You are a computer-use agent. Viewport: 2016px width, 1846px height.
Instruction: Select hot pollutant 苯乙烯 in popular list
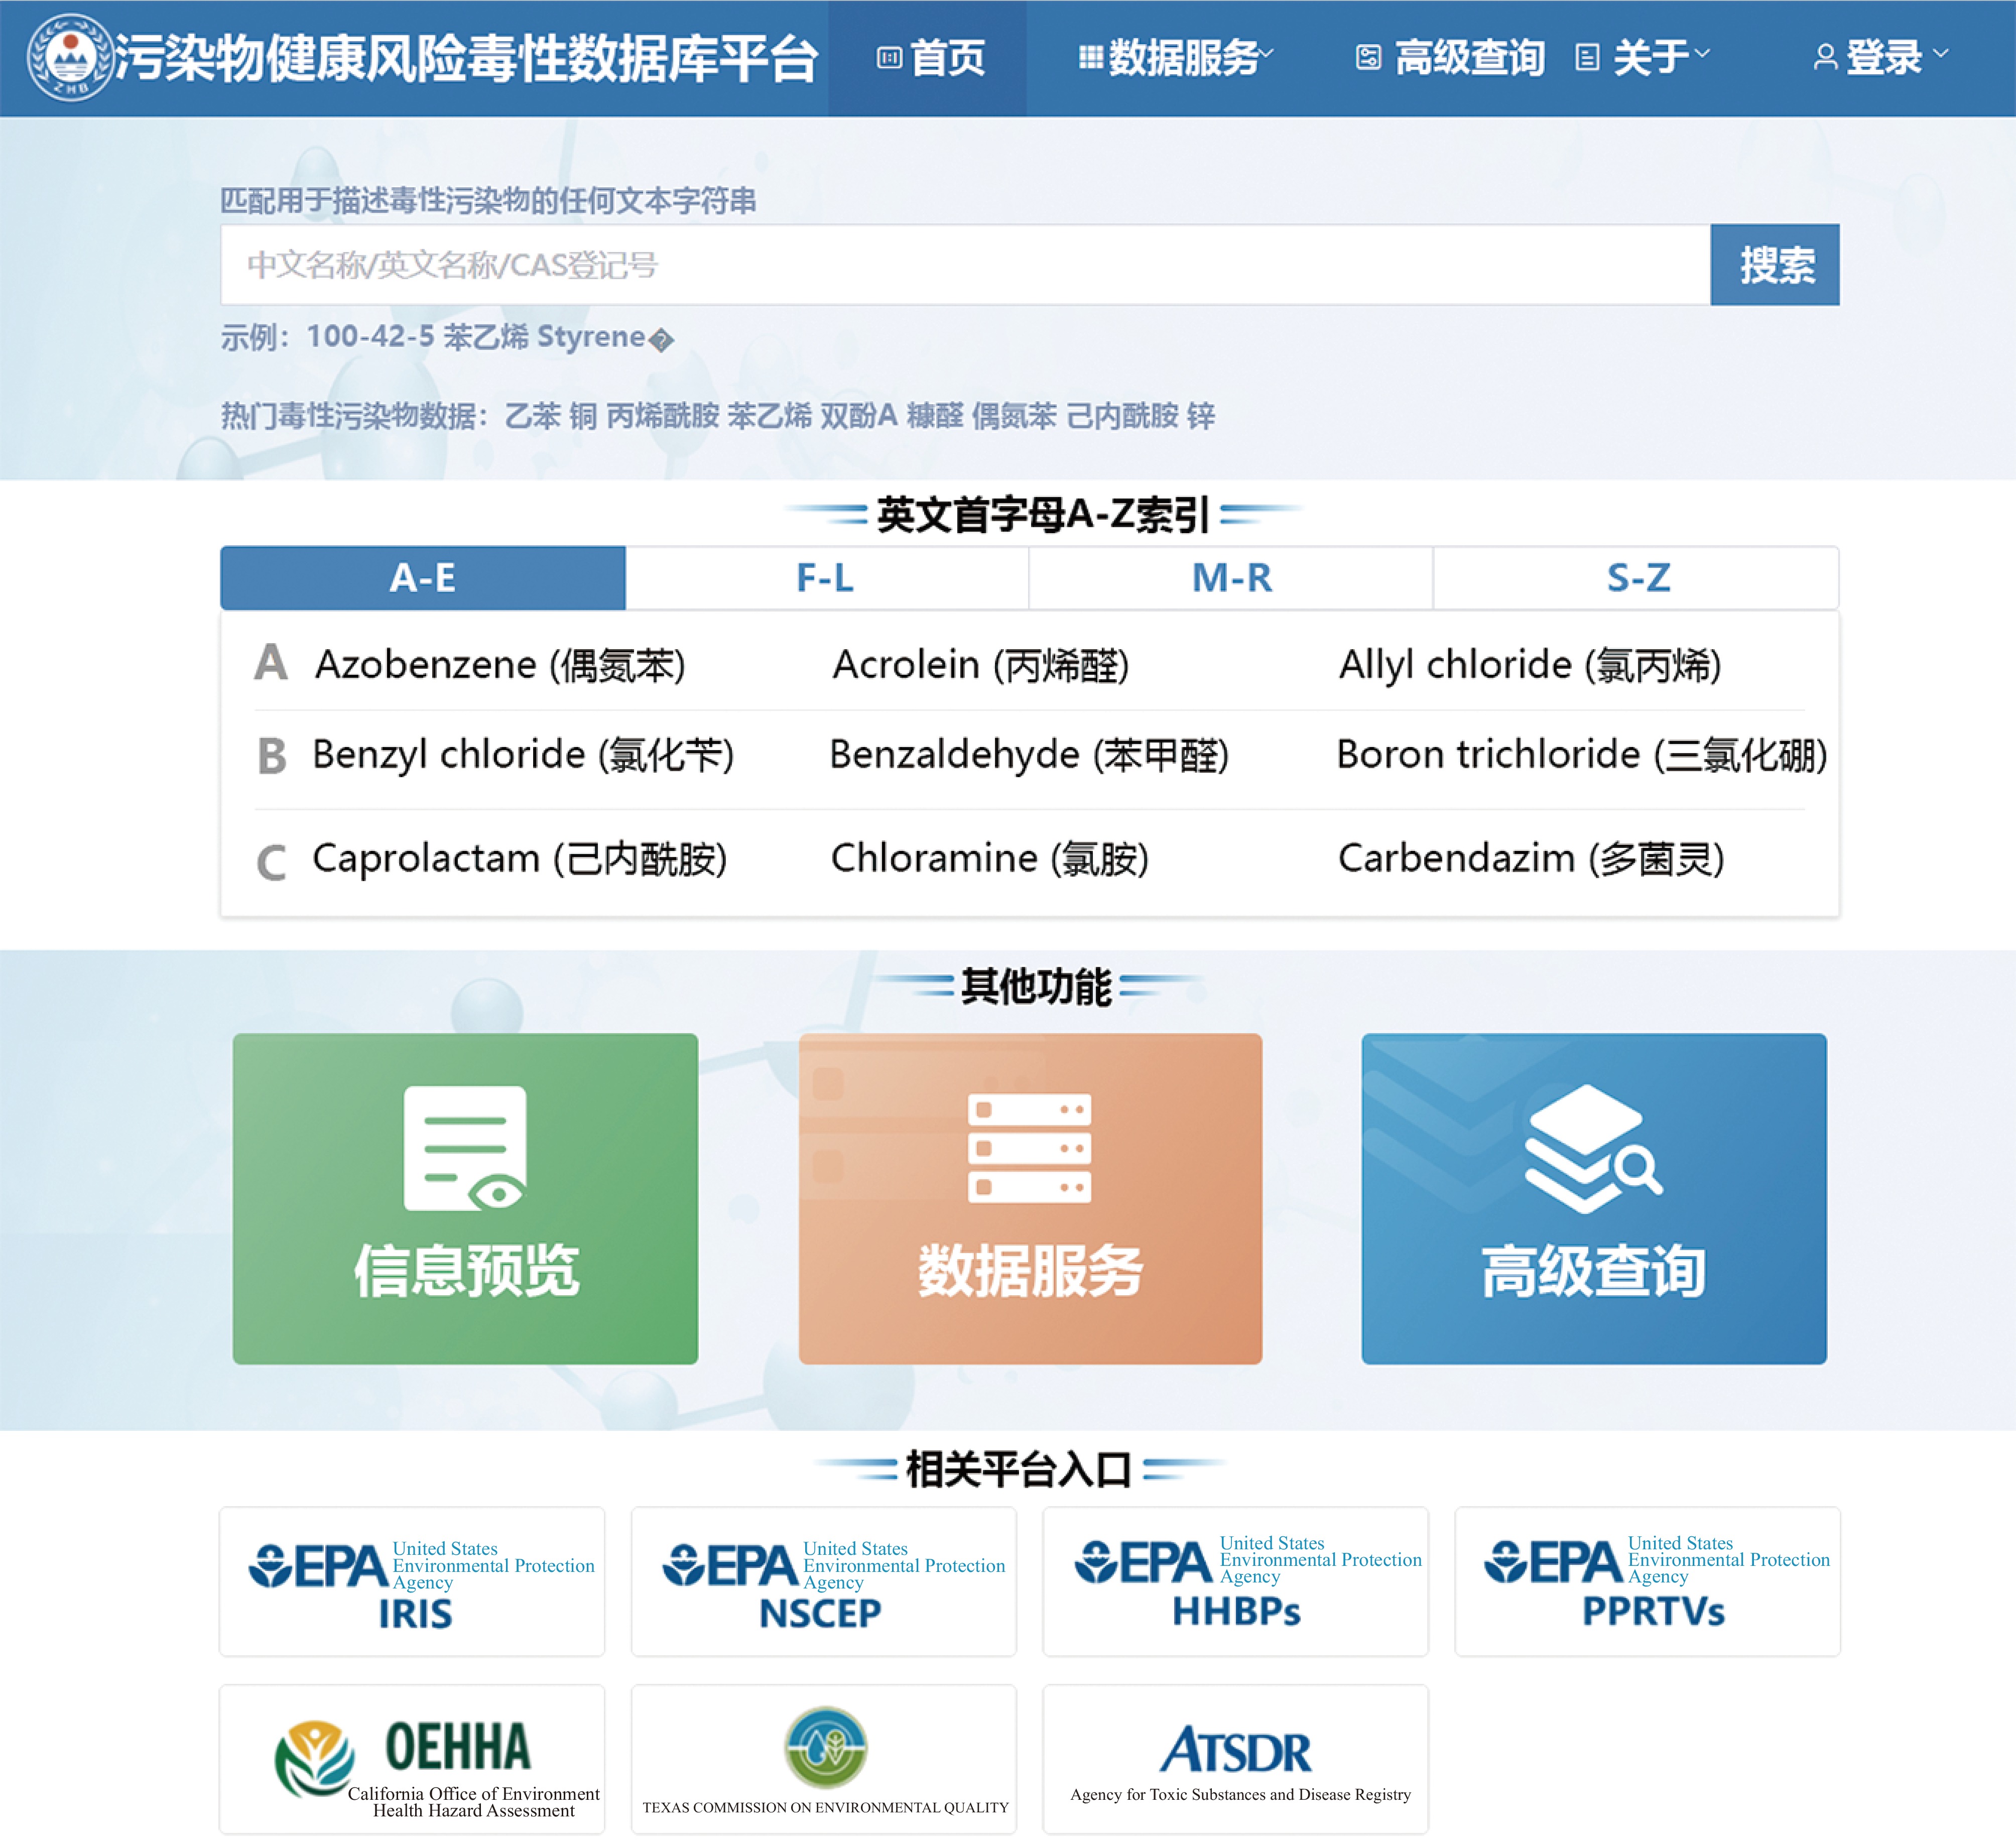(x=769, y=415)
